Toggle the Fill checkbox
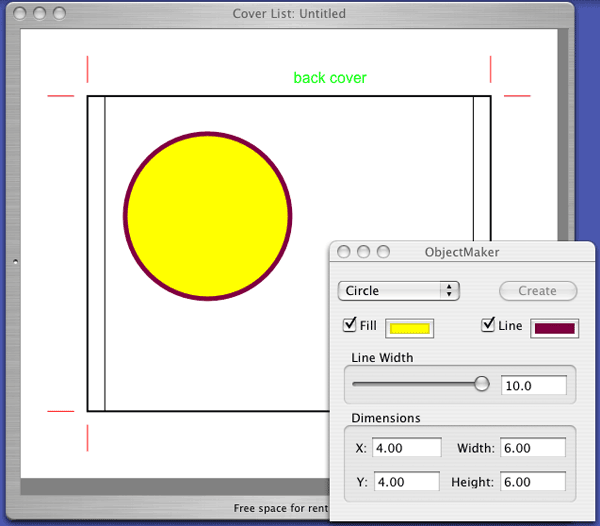Image resolution: width=600 pixels, height=526 pixels. click(x=350, y=325)
